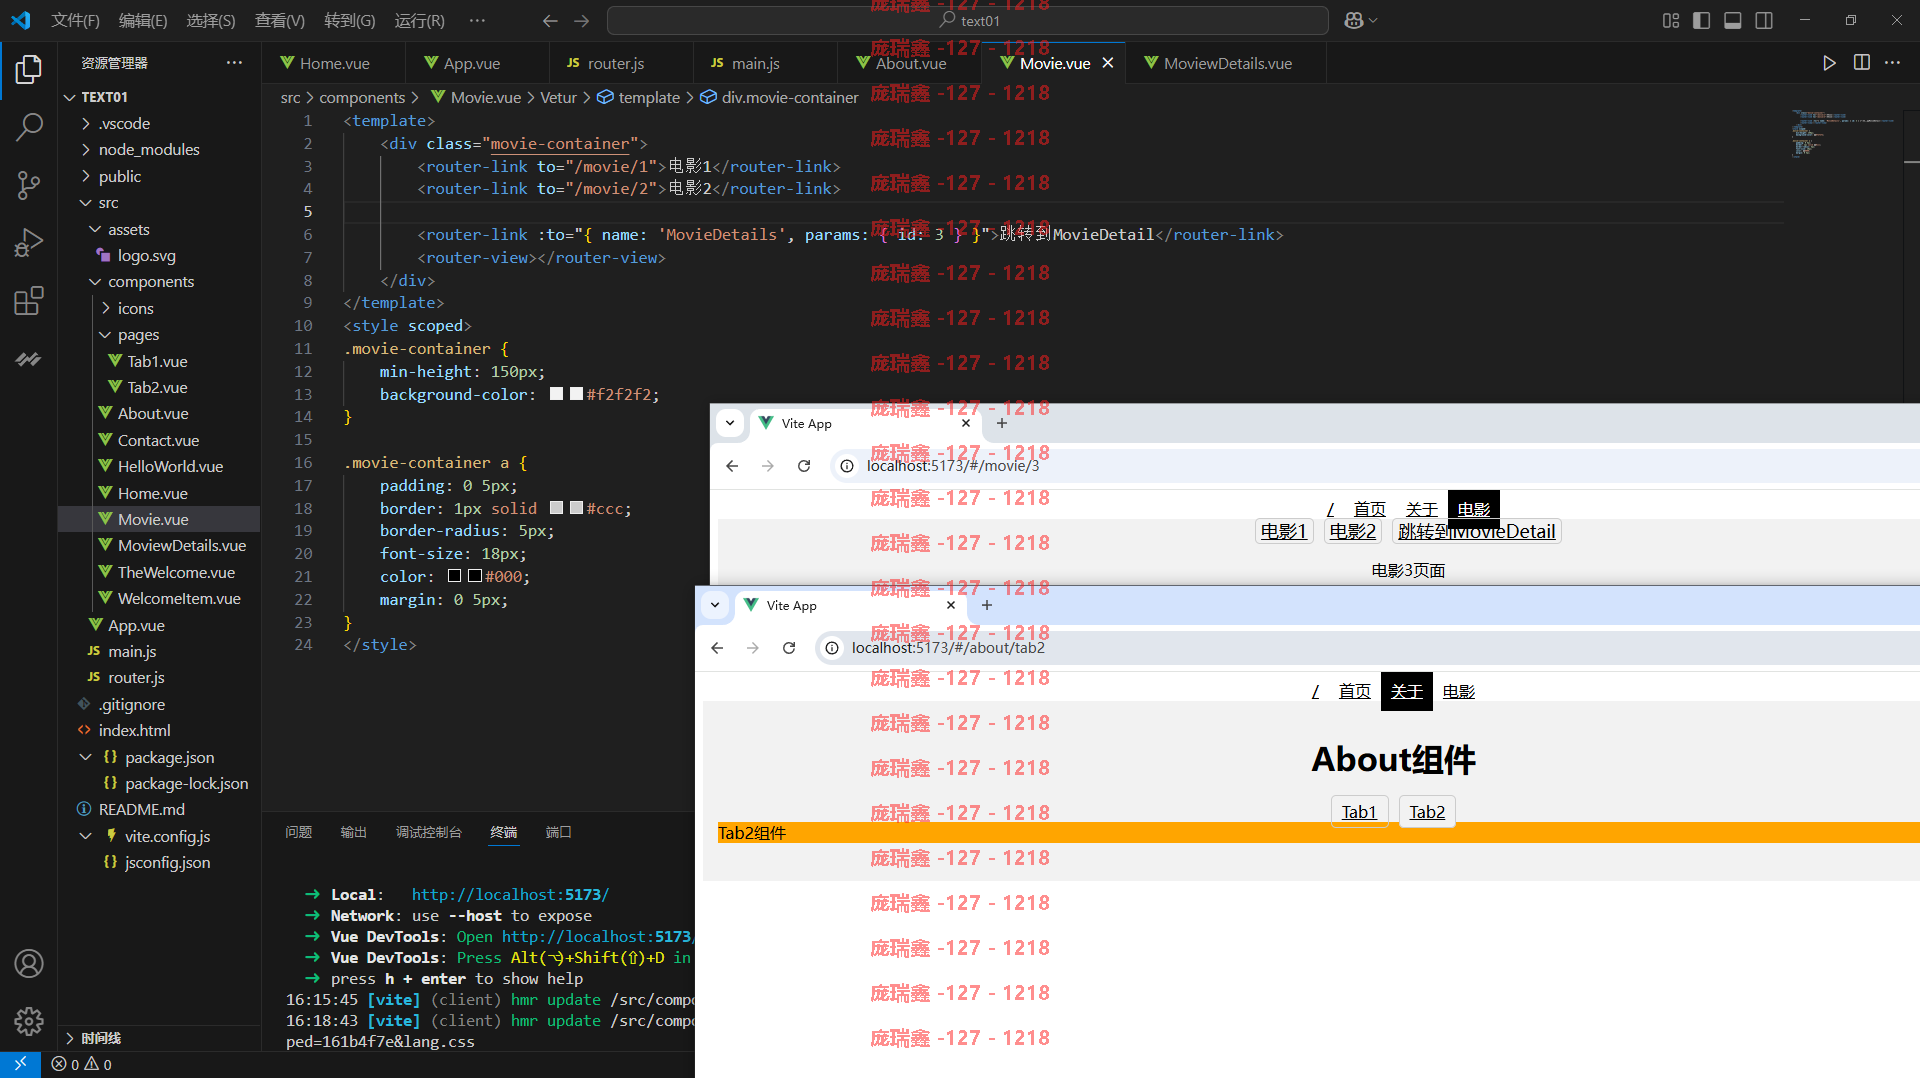Click the remote window status bar icon
1920x1078 pixels.
point(20,1064)
